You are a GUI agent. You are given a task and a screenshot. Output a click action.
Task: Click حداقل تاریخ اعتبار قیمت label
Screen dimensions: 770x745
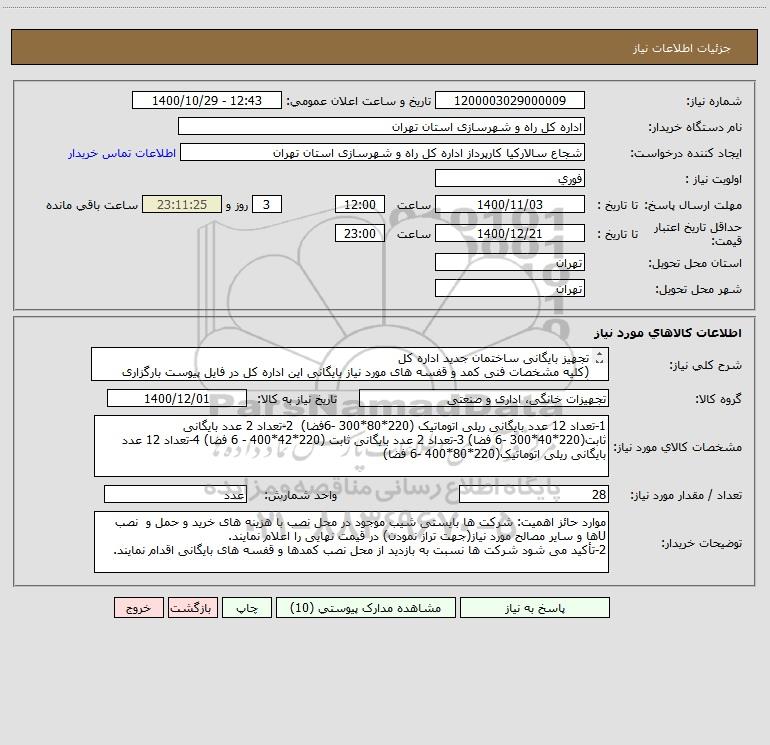[x=698, y=234]
